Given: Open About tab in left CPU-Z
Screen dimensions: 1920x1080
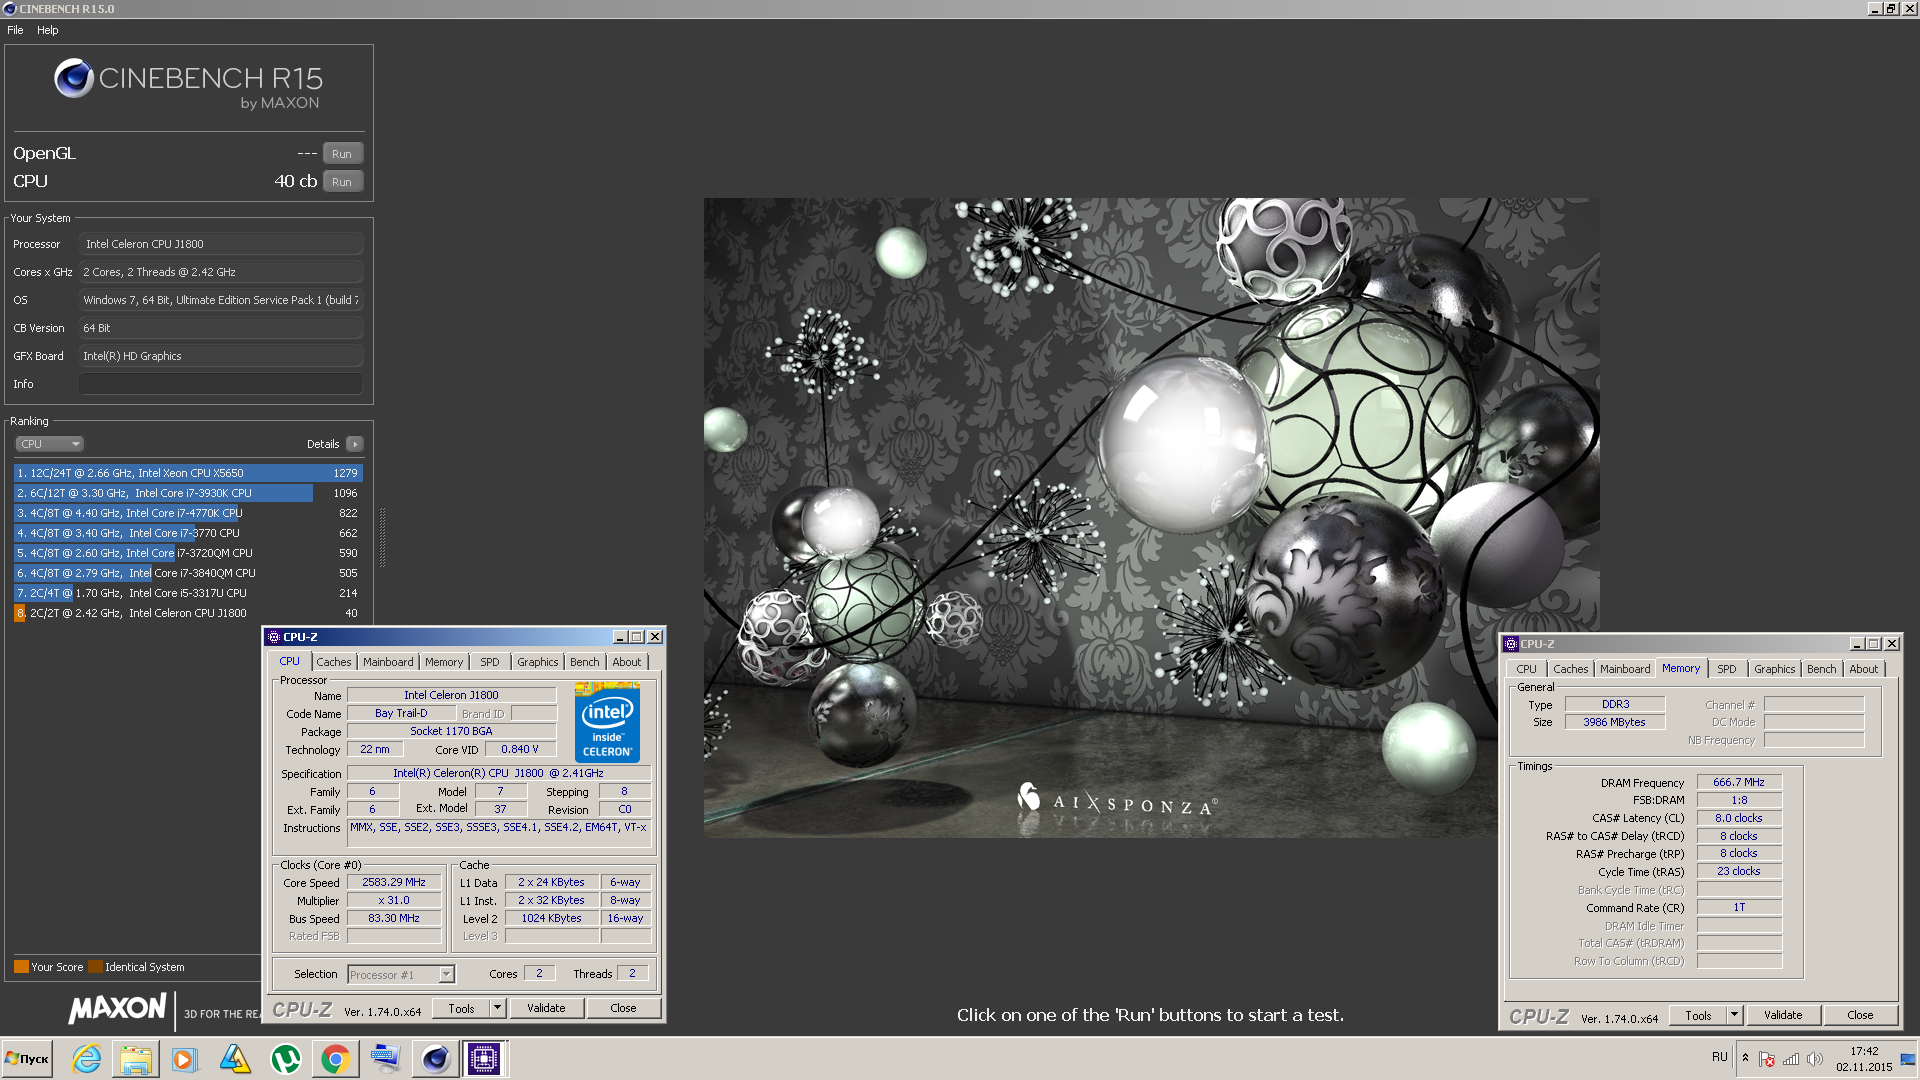Looking at the screenshot, I should point(627,662).
